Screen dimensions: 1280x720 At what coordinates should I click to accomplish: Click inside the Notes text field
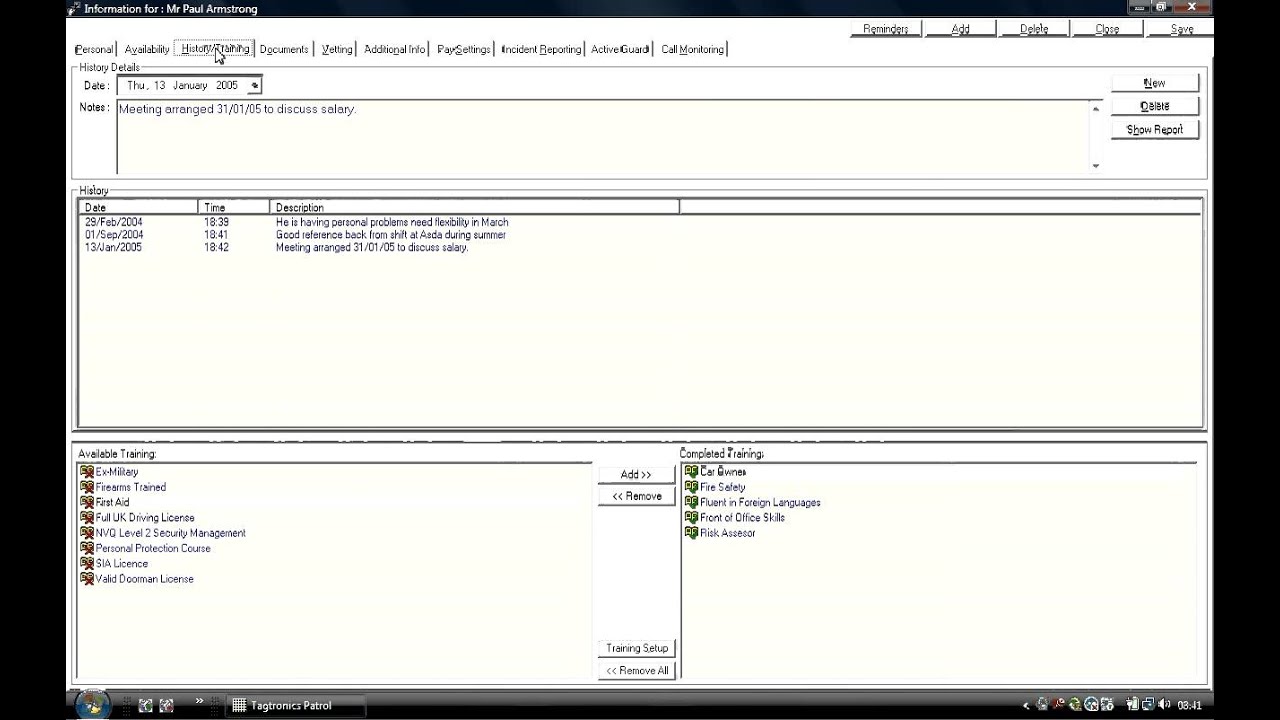click(602, 137)
